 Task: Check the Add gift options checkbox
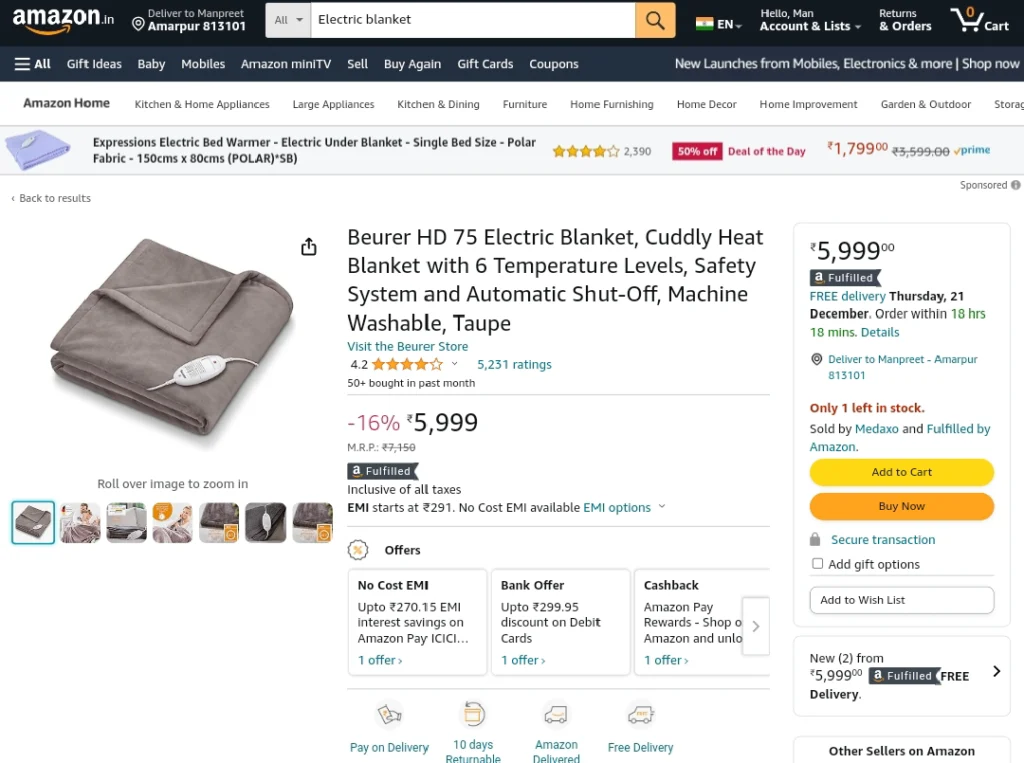[x=817, y=563]
